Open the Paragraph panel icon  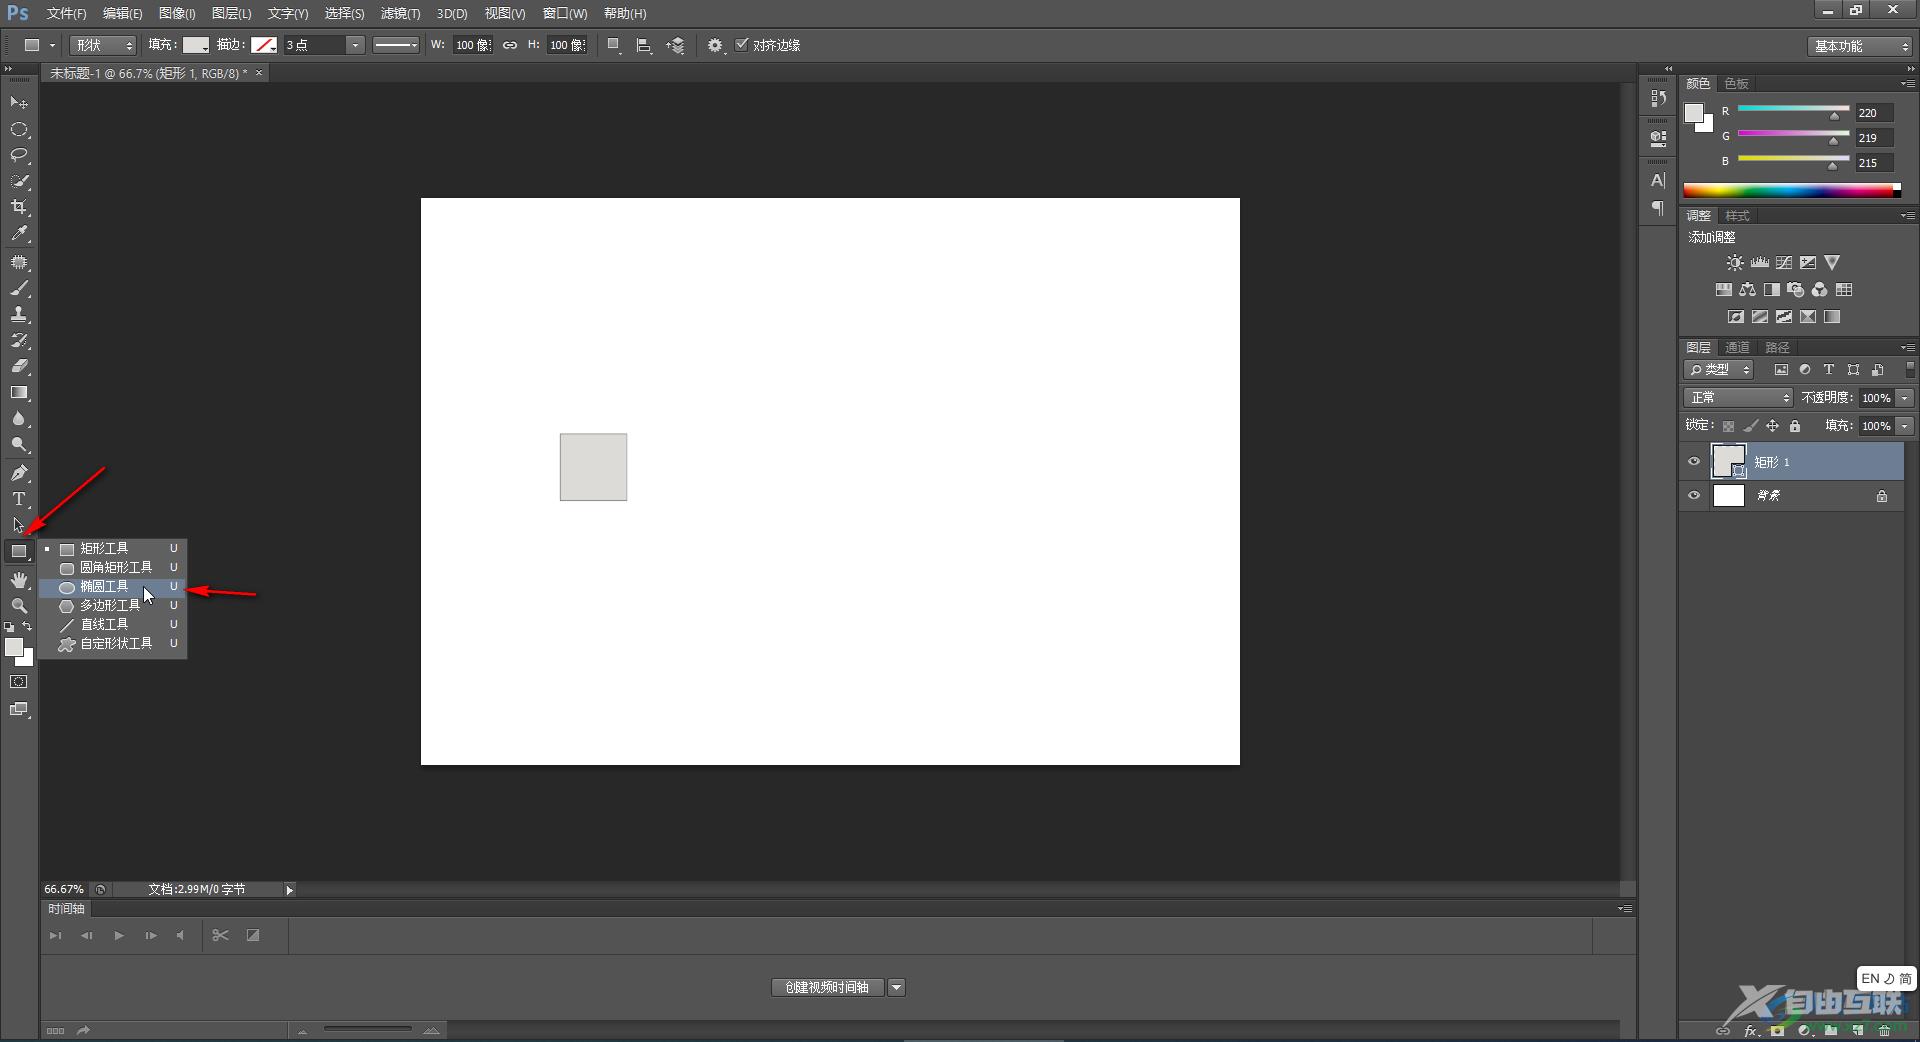(1658, 208)
